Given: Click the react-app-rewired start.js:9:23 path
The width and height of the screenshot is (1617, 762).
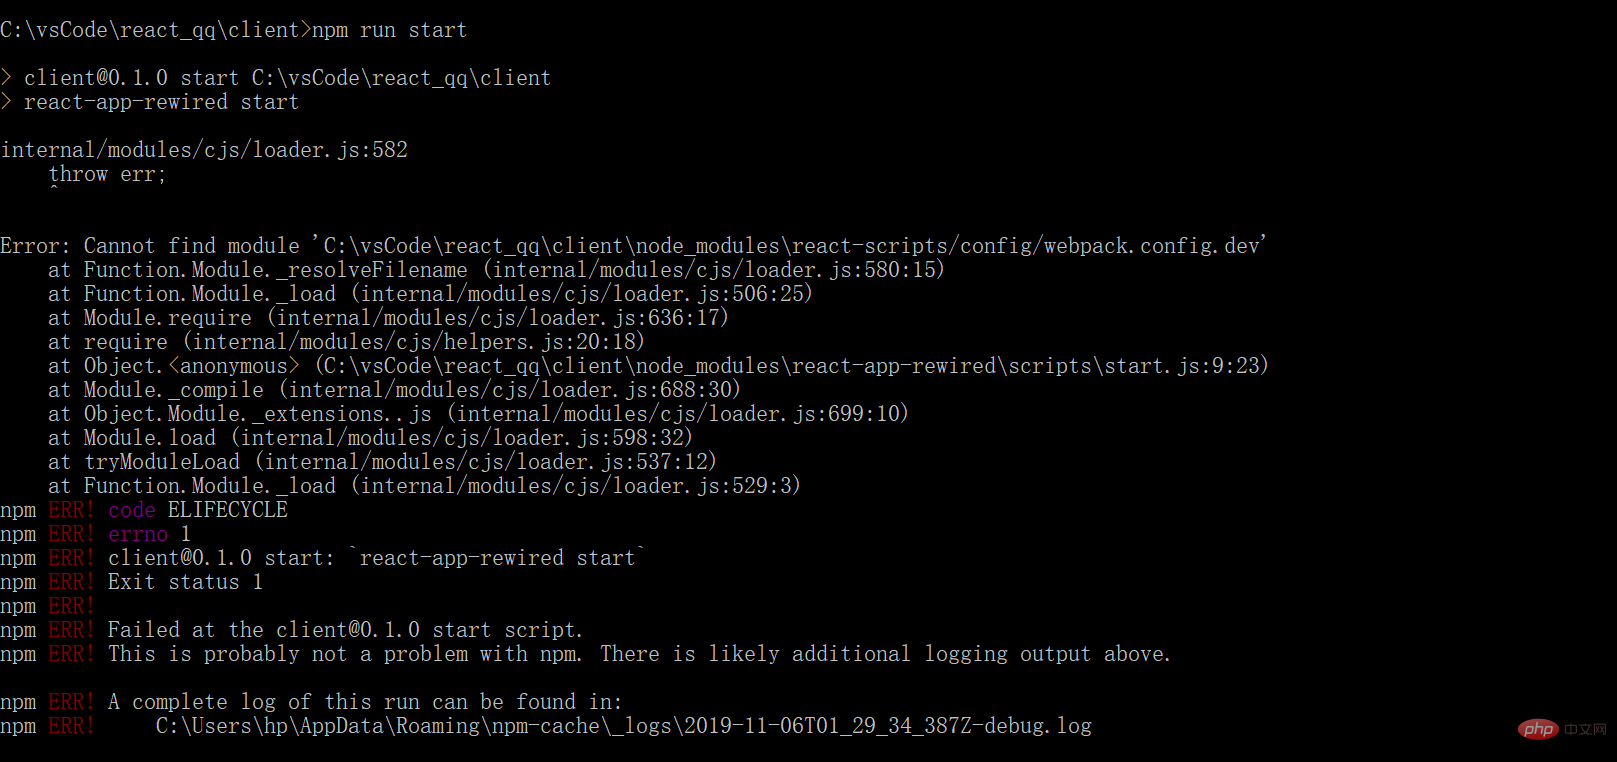Looking at the screenshot, I should [792, 366].
